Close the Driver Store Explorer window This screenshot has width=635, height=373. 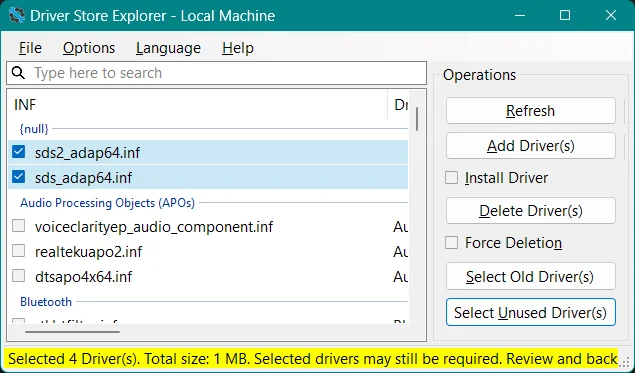(611, 15)
